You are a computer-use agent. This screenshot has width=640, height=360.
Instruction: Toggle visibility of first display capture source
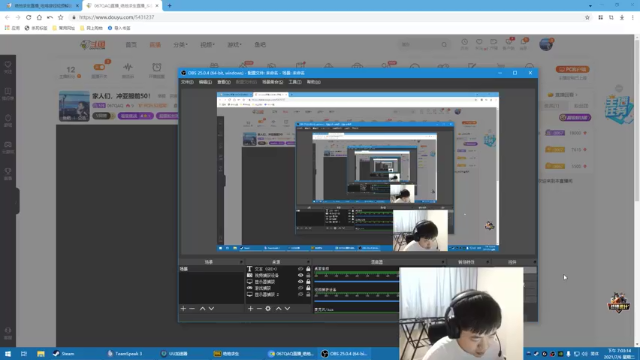click(300, 282)
